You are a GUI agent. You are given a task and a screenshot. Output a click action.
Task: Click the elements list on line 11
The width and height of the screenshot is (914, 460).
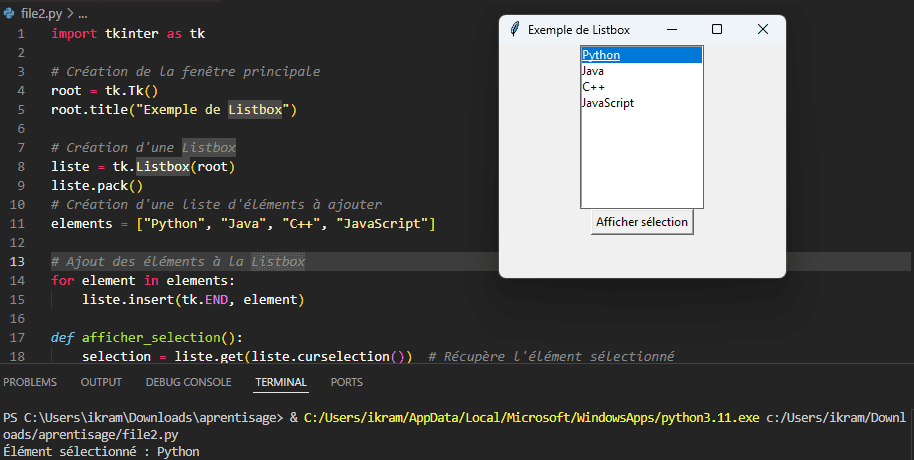pyautogui.click(x=286, y=224)
